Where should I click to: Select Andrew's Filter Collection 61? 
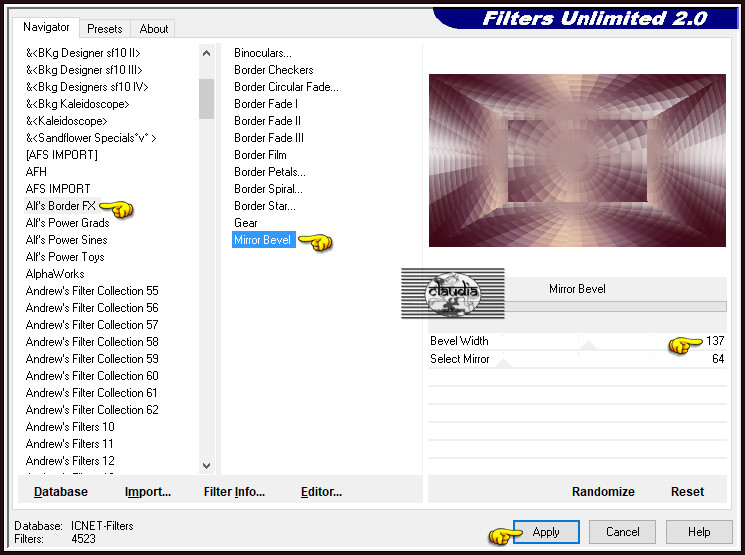point(91,393)
